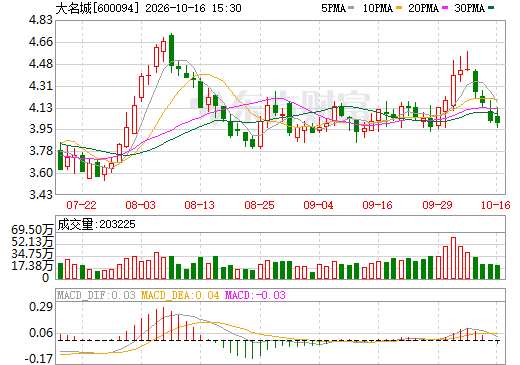Click the 3.95 price axis label
Image resolution: width=520 pixels, height=365 pixels.
tap(41, 129)
